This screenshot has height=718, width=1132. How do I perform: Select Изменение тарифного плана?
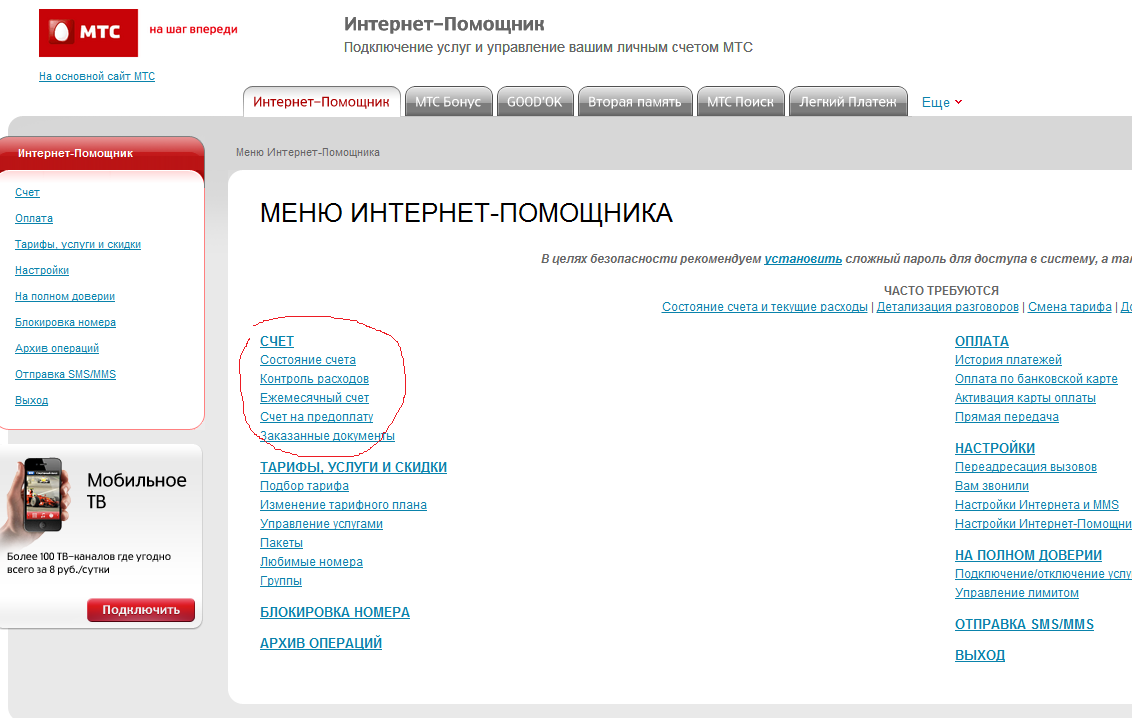343,504
